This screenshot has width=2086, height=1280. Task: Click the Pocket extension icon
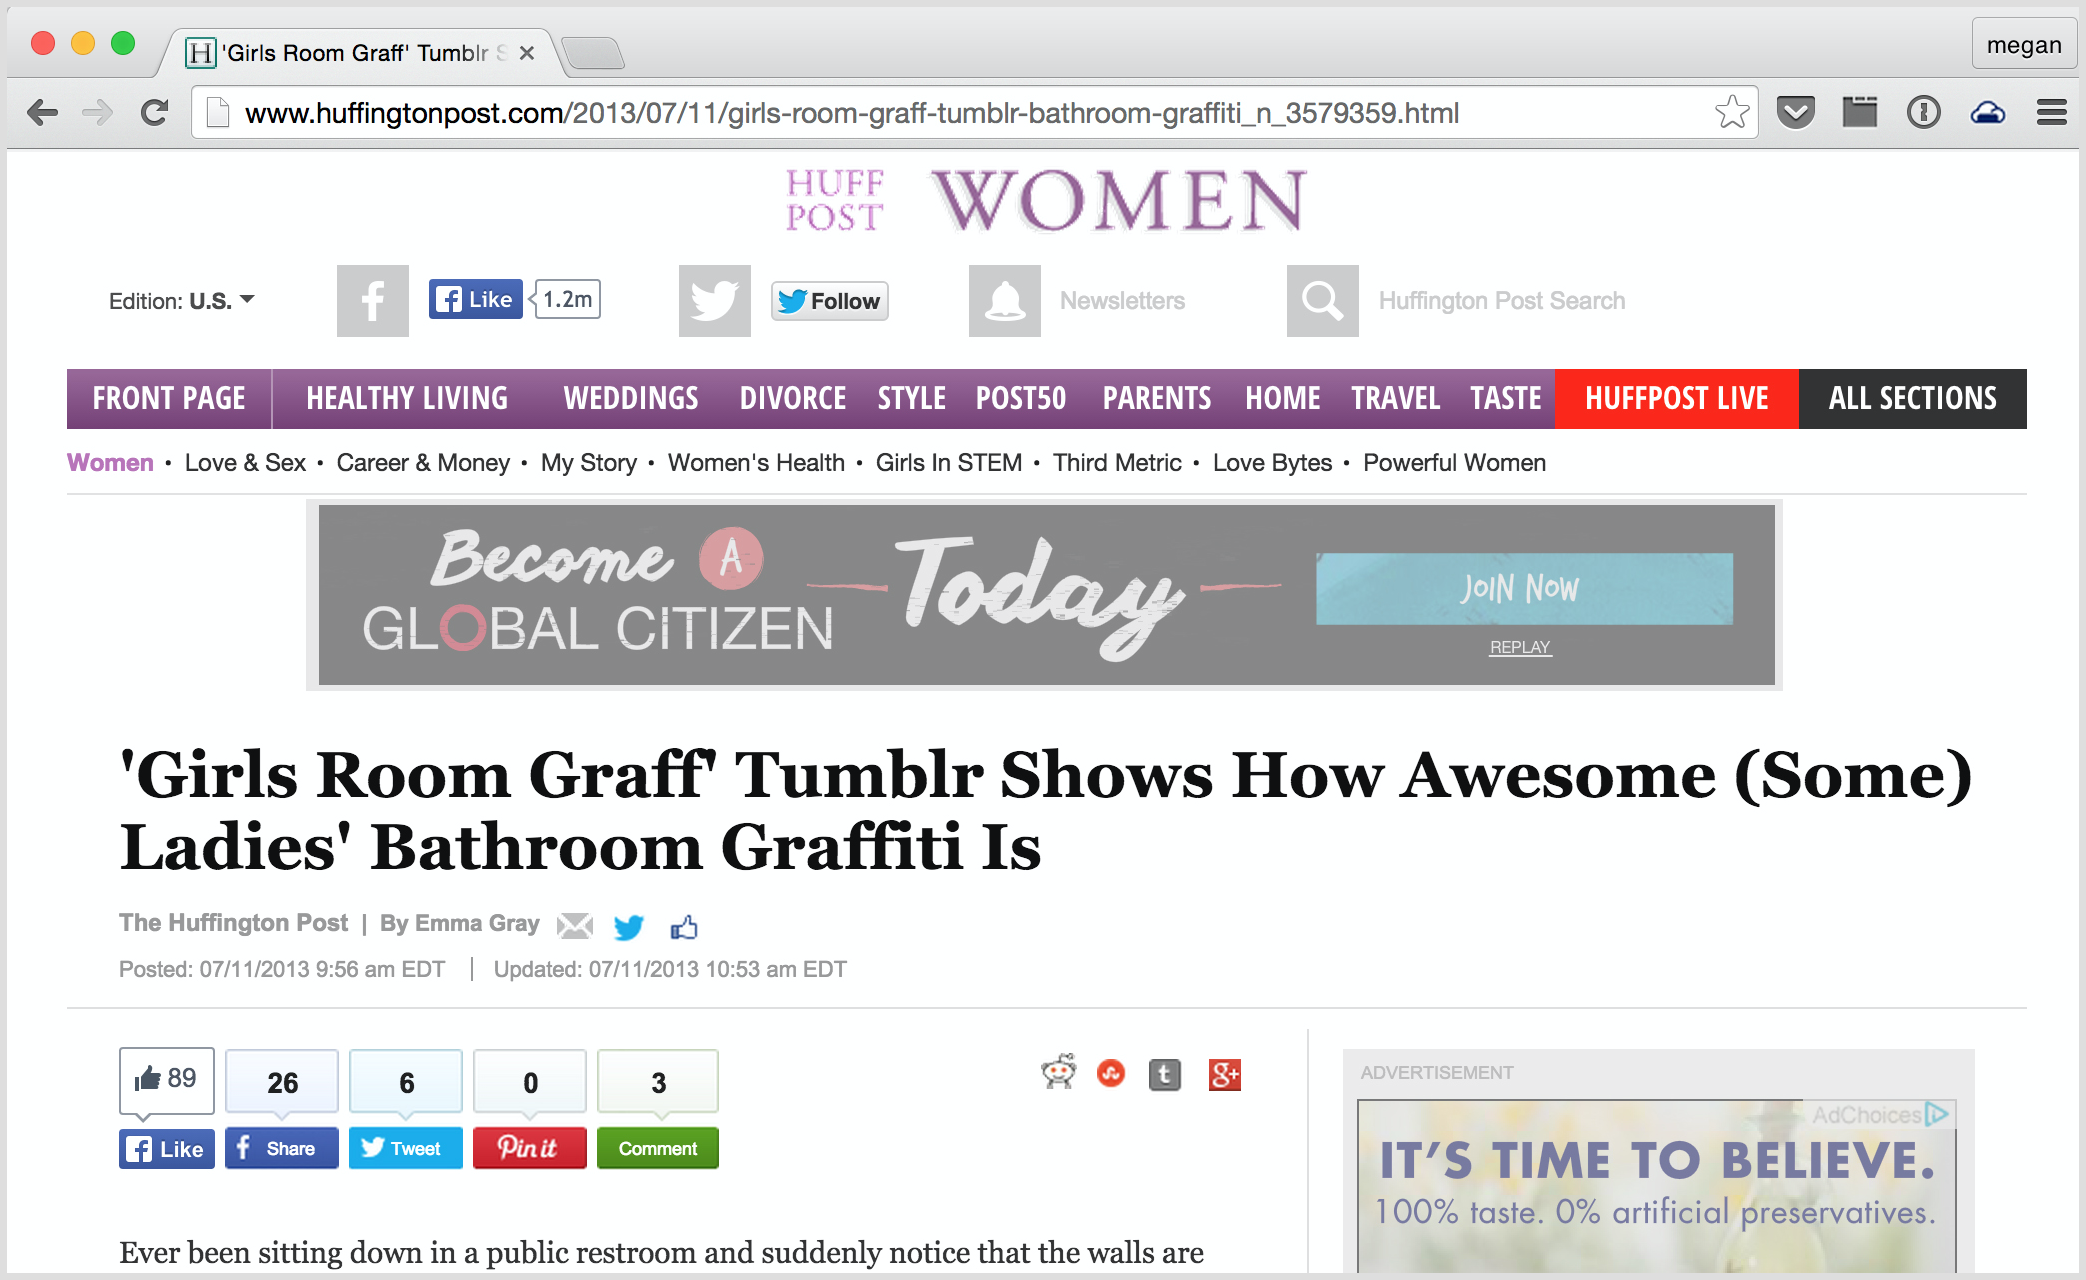click(1796, 112)
